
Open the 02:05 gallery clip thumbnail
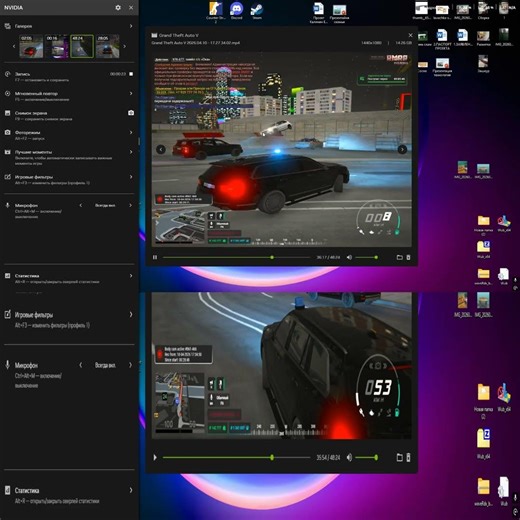[x=31, y=46]
